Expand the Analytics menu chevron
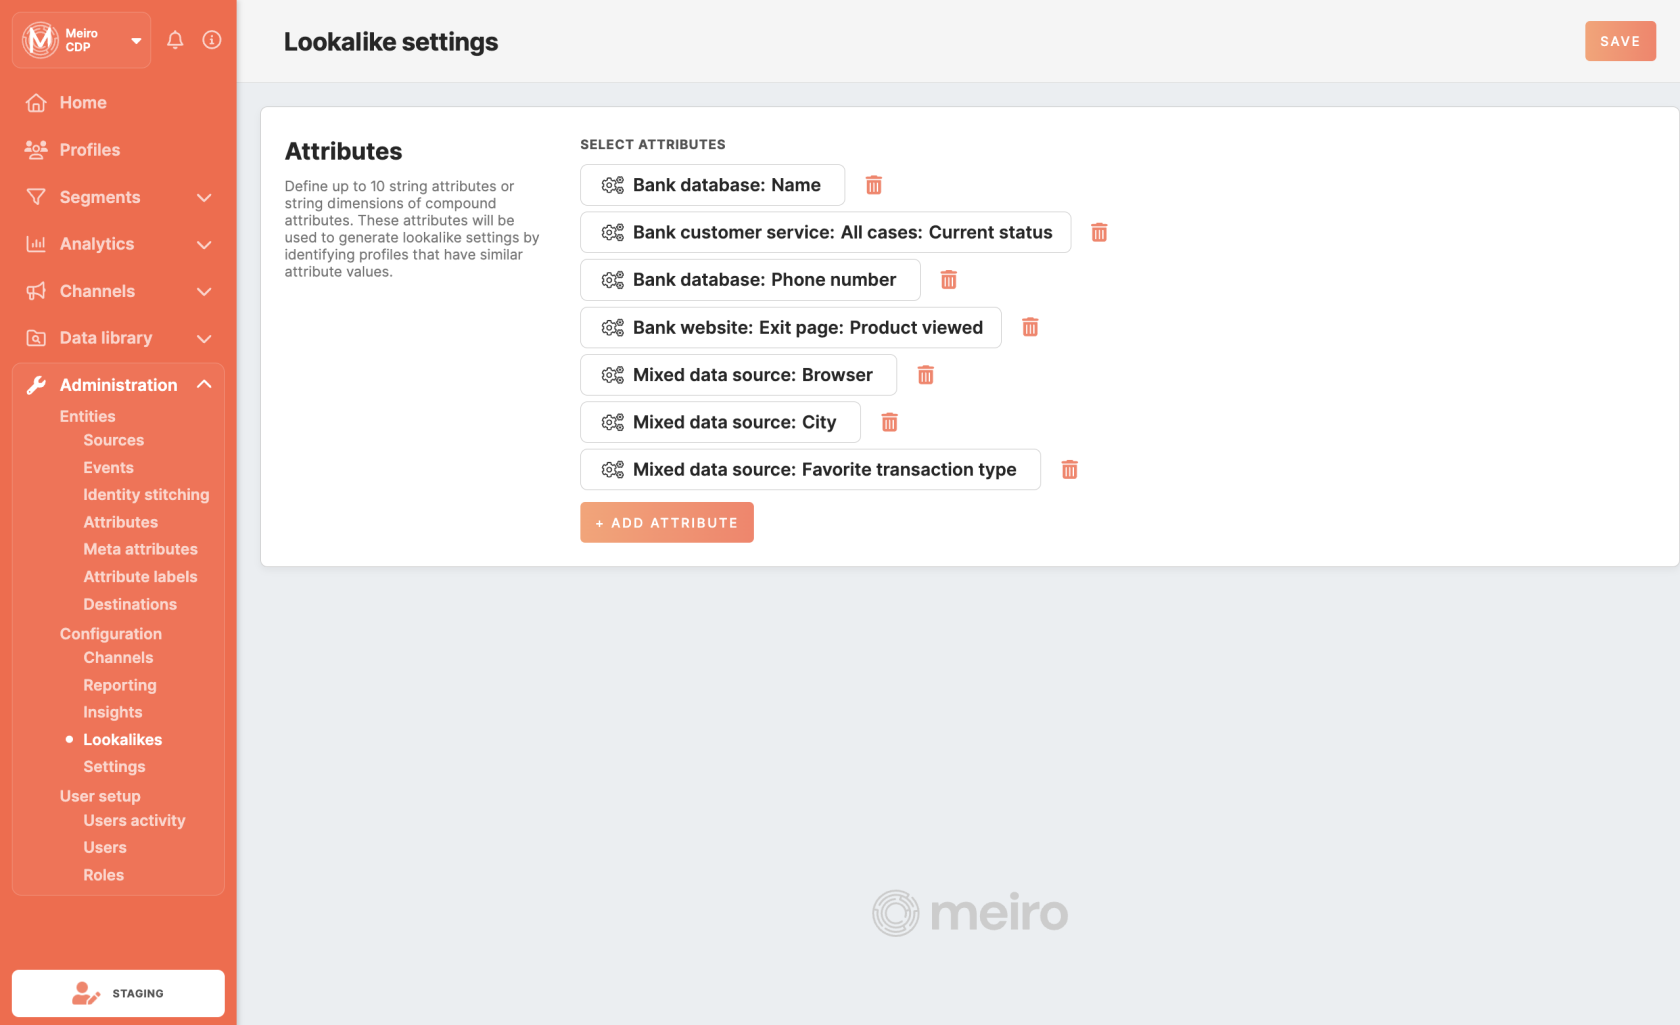Image resolution: width=1680 pixels, height=1025 pixels. click(x=204, y=244)
